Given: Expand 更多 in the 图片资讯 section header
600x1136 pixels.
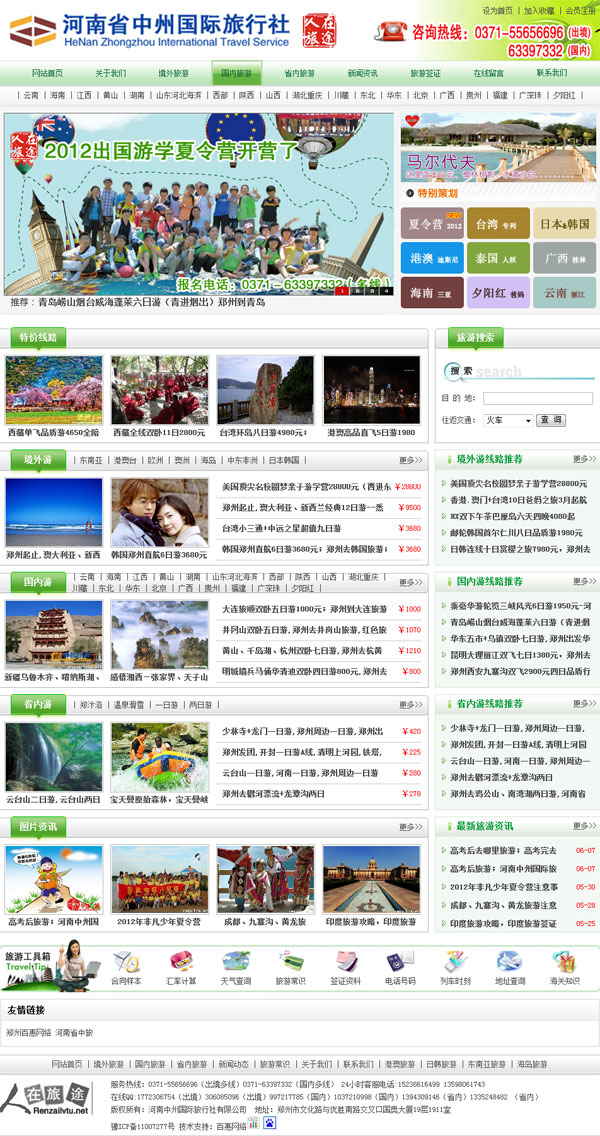Looking at the screenshot, I should coord(411,827).
